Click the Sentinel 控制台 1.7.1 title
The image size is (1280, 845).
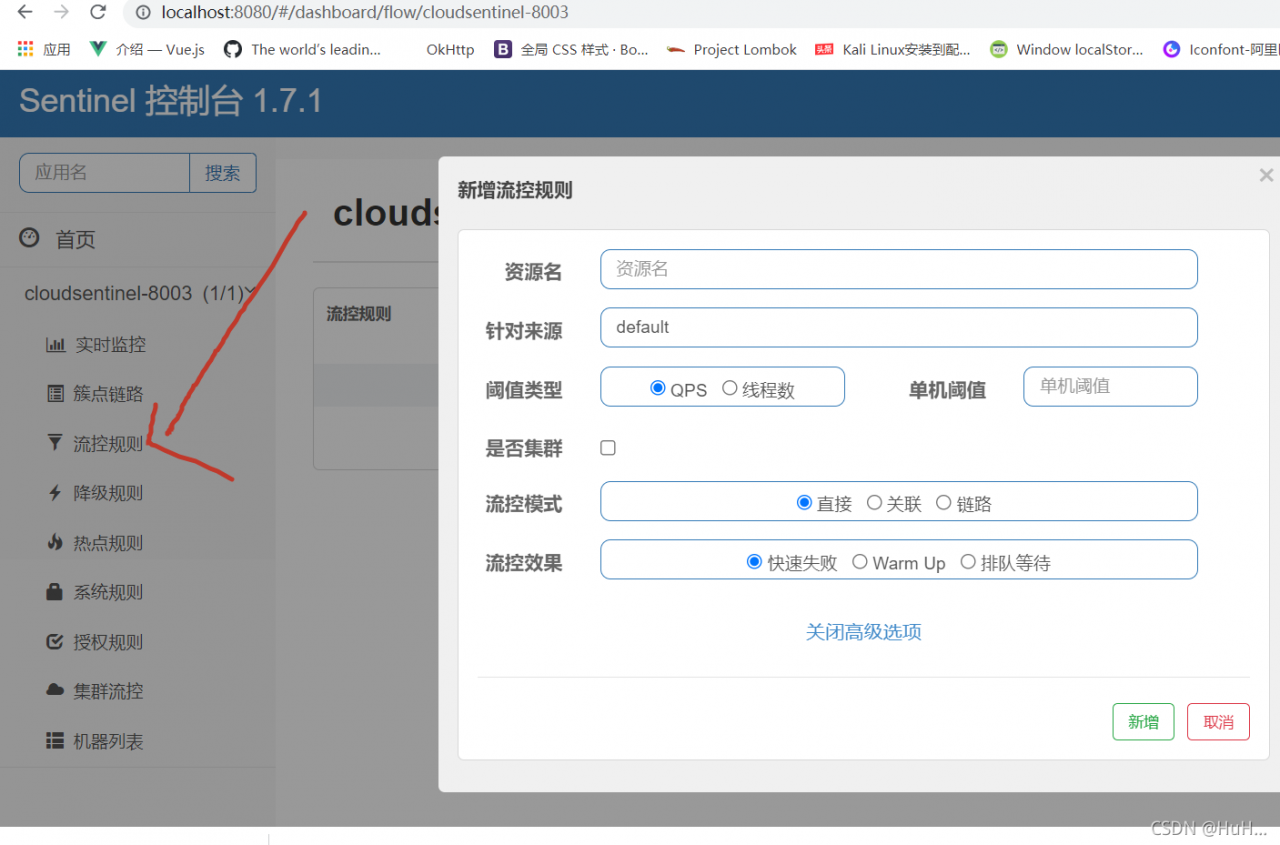(171, 101)
